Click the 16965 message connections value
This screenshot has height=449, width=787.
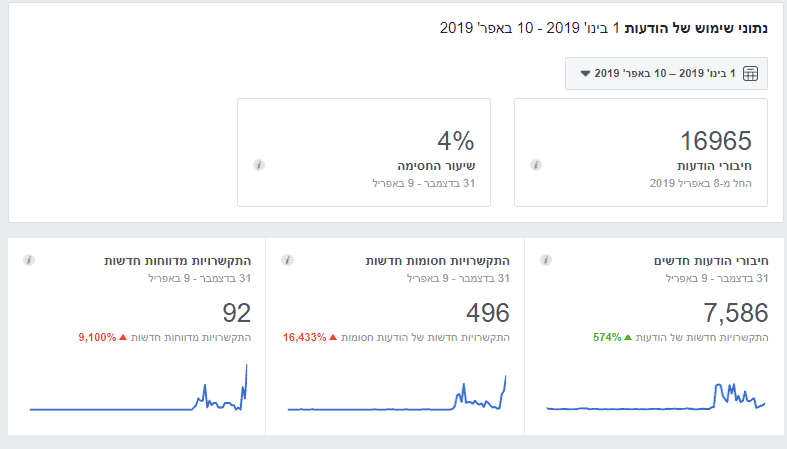pos(715,141)
